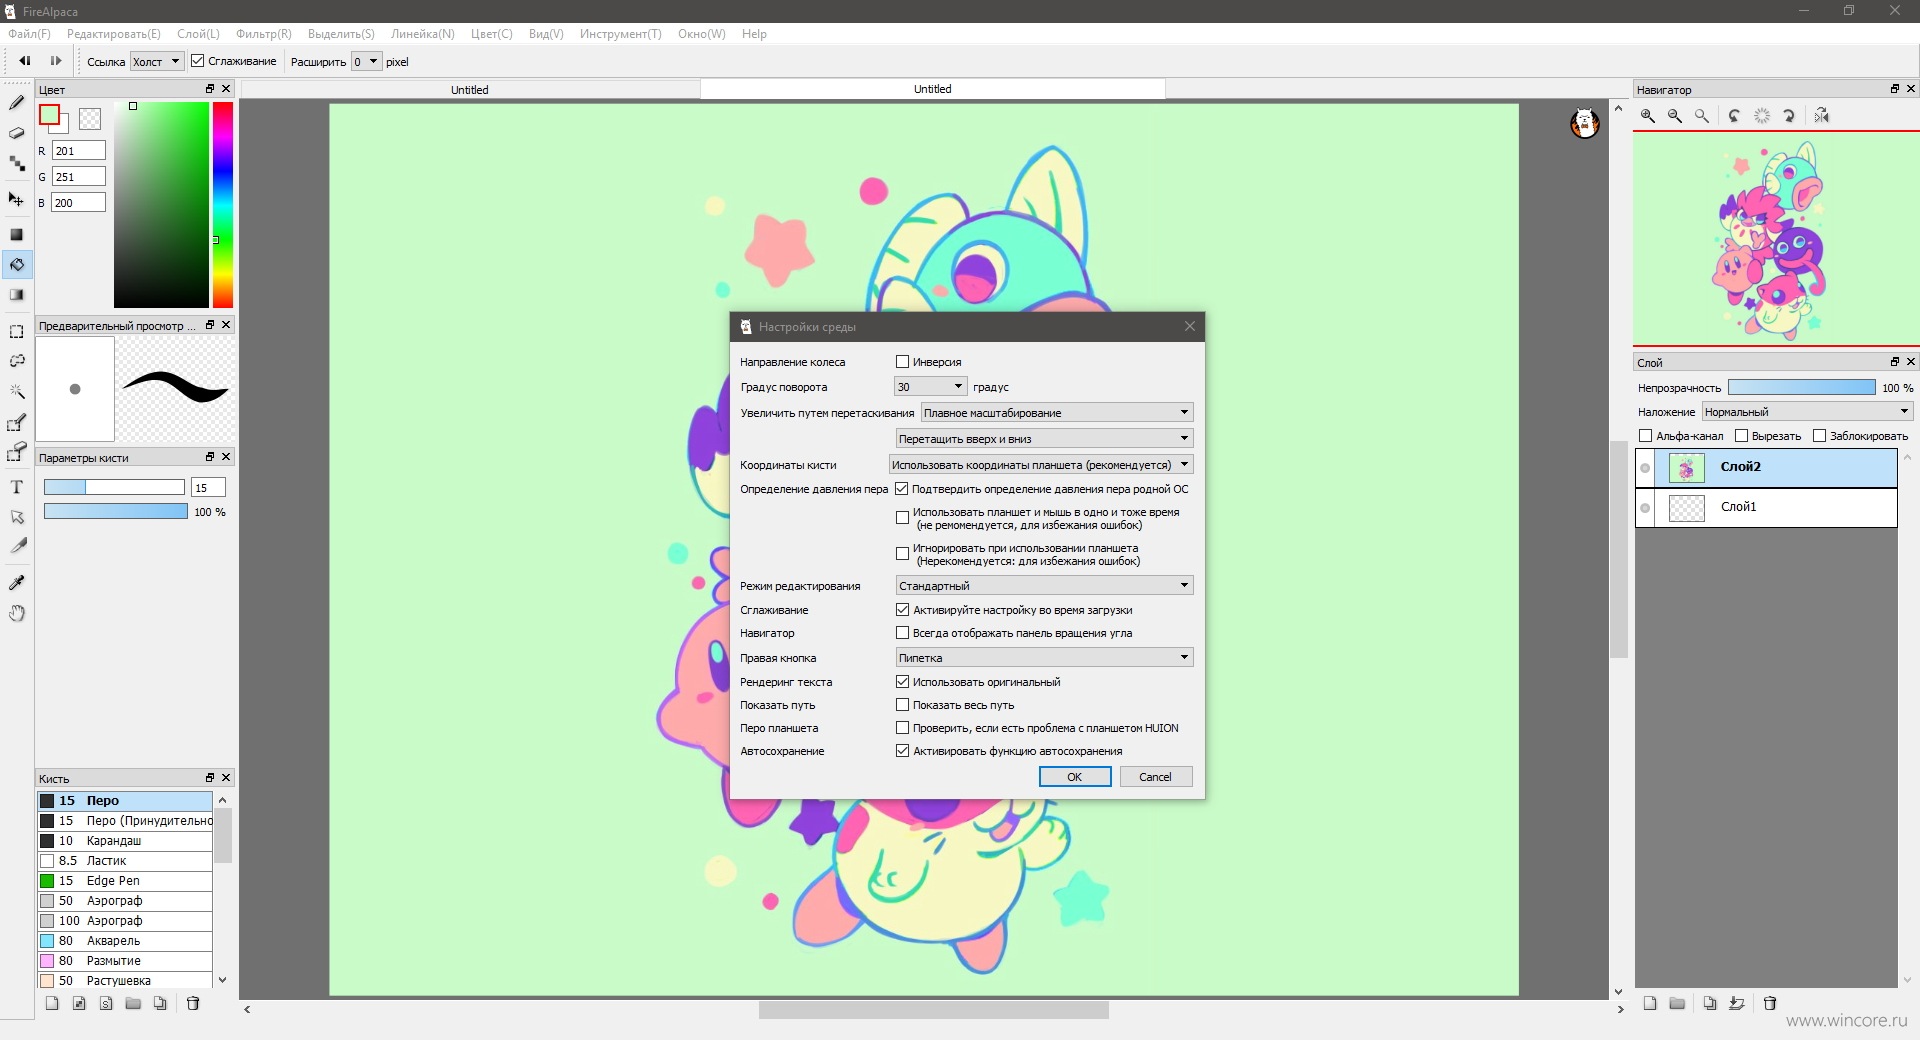Open the Правая кнопка Пипетка dropdown
The image size is (1920, 1040).
point(1044,658)
